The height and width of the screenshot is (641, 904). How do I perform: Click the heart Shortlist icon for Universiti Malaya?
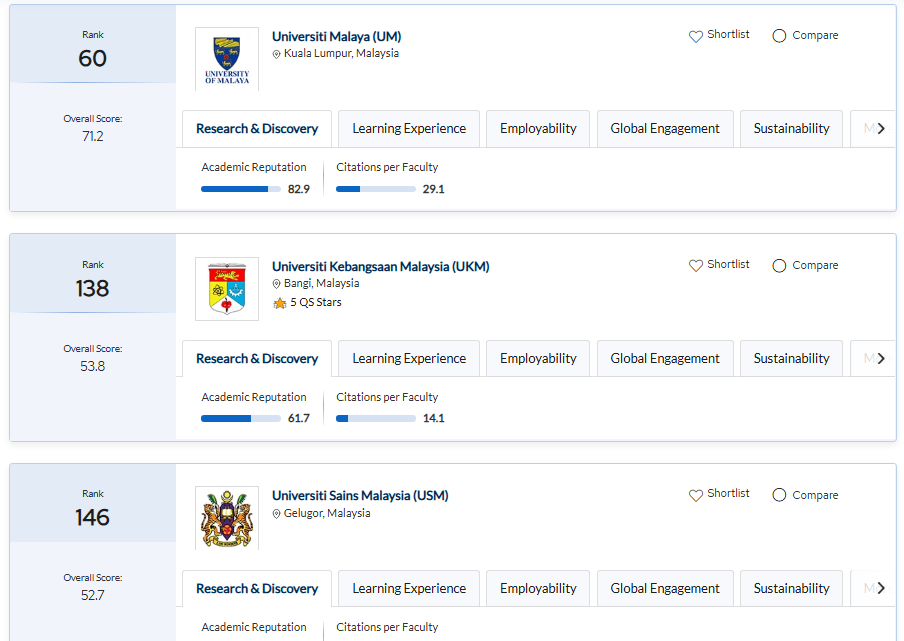click(696, 36)
